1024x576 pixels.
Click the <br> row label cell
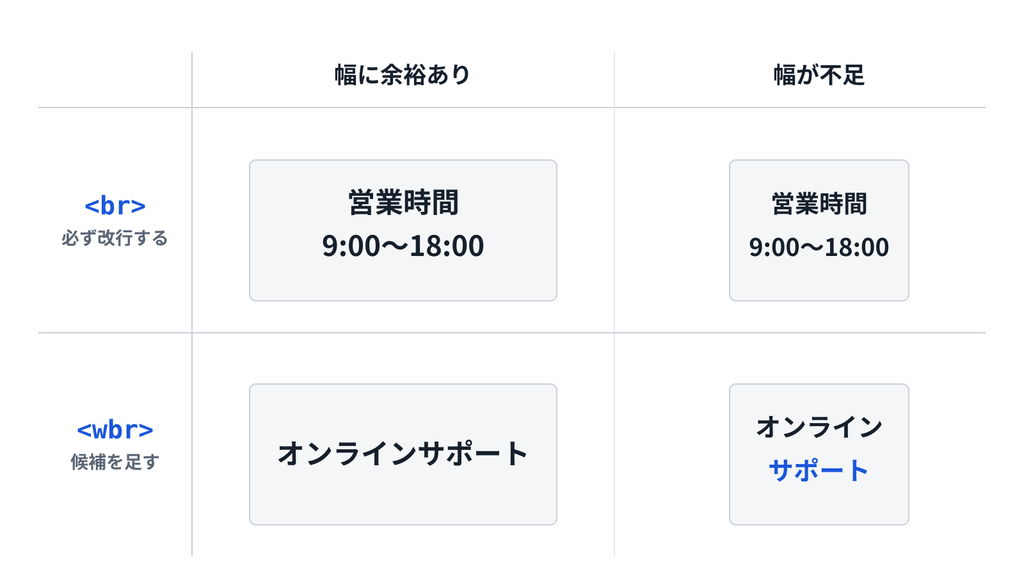(115, 220)
